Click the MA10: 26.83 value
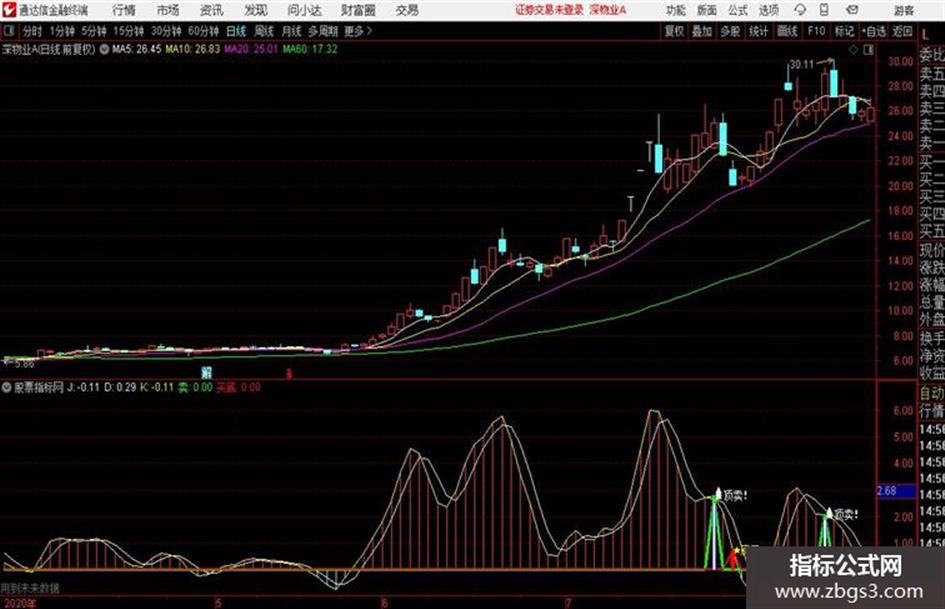This screenshot has height=609, width=945. [192, 49]
